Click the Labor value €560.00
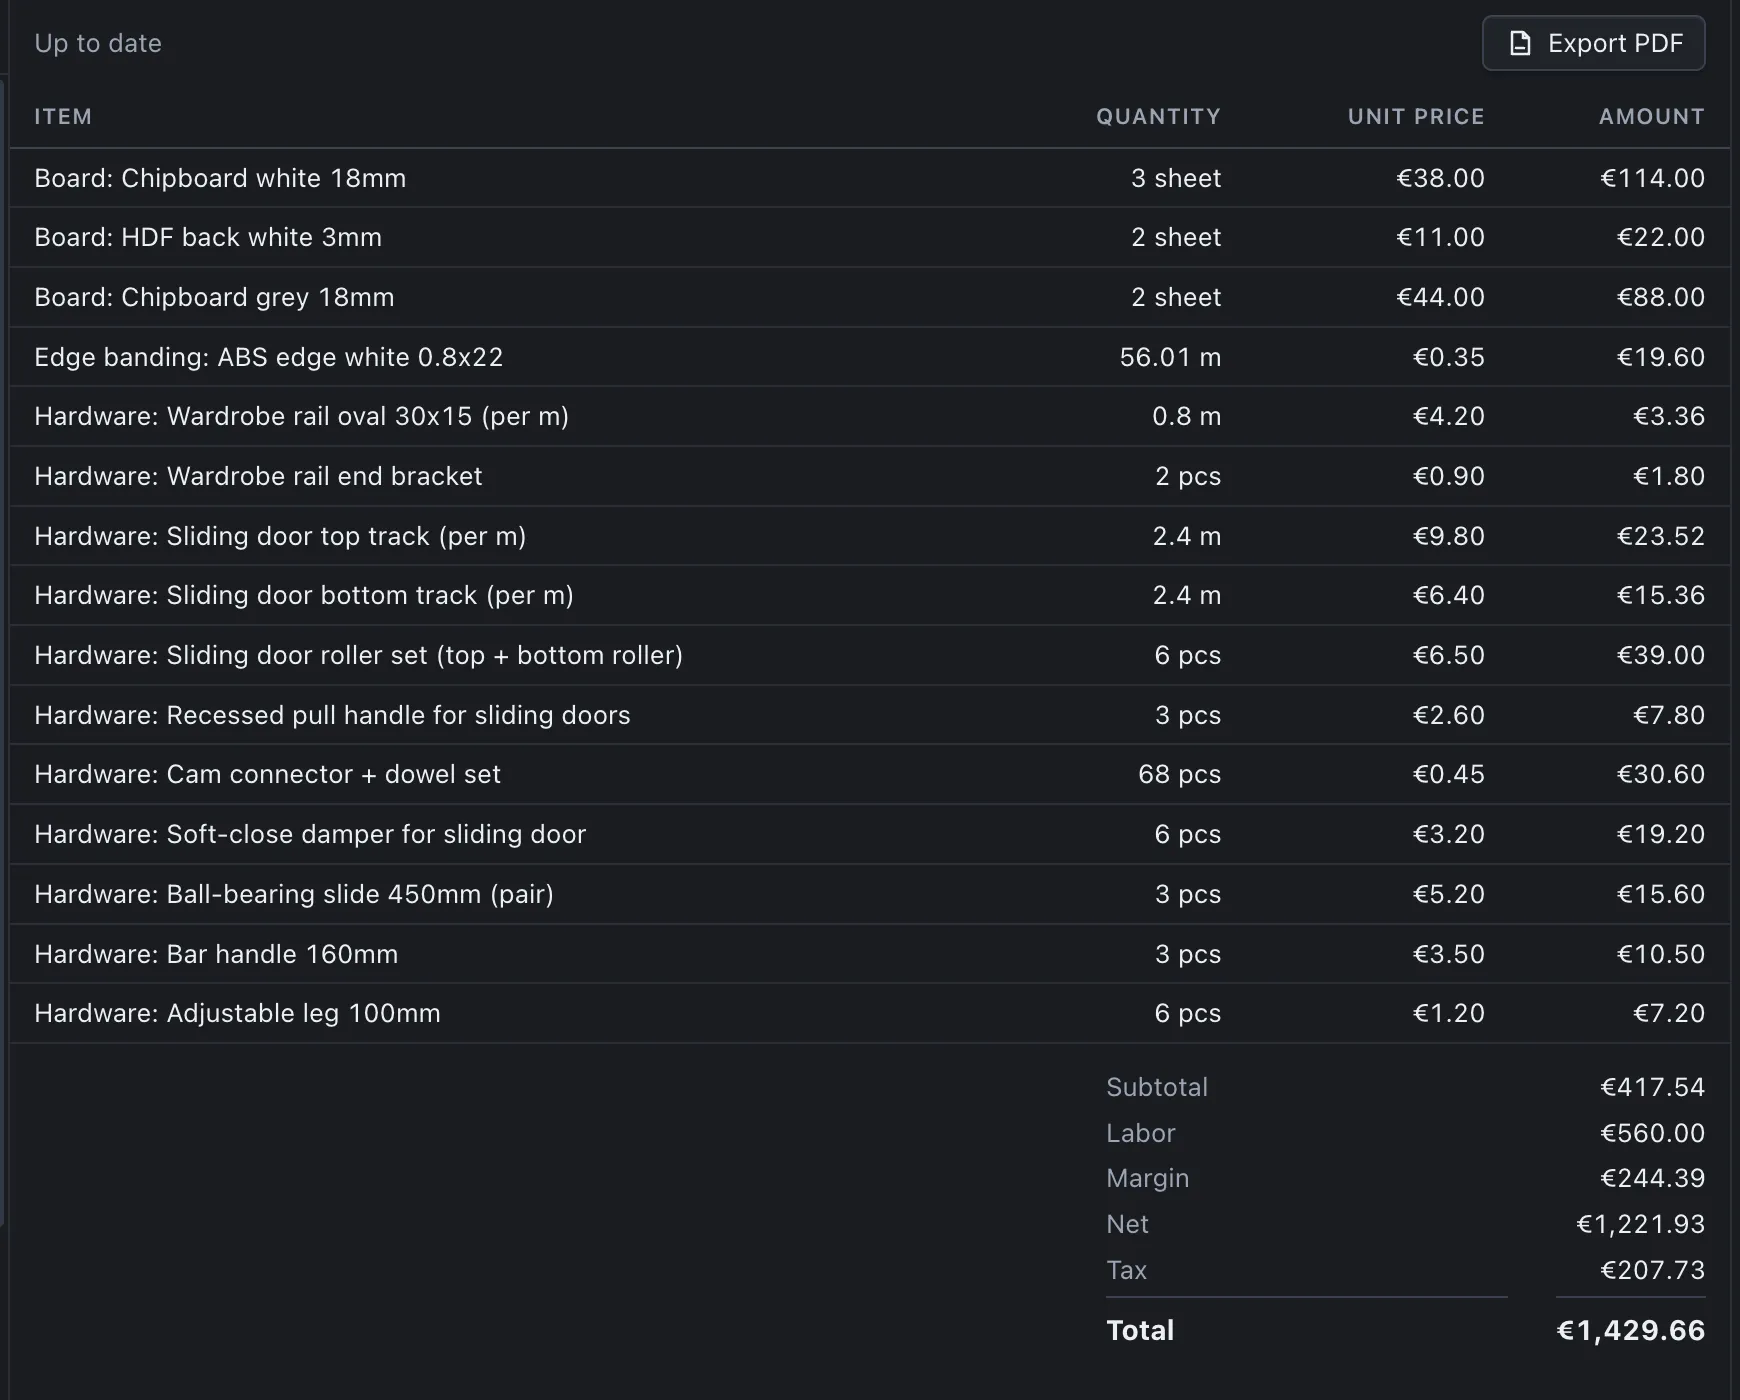 pyautogui.click(x=1652, y=1133)
